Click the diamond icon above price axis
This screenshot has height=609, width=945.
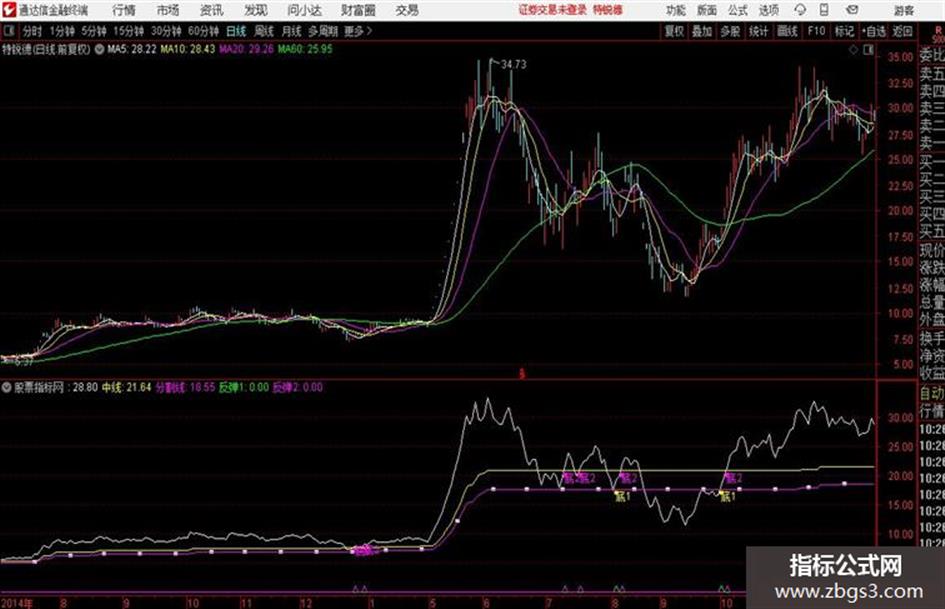pyautogui.click(x=853, y=50)
